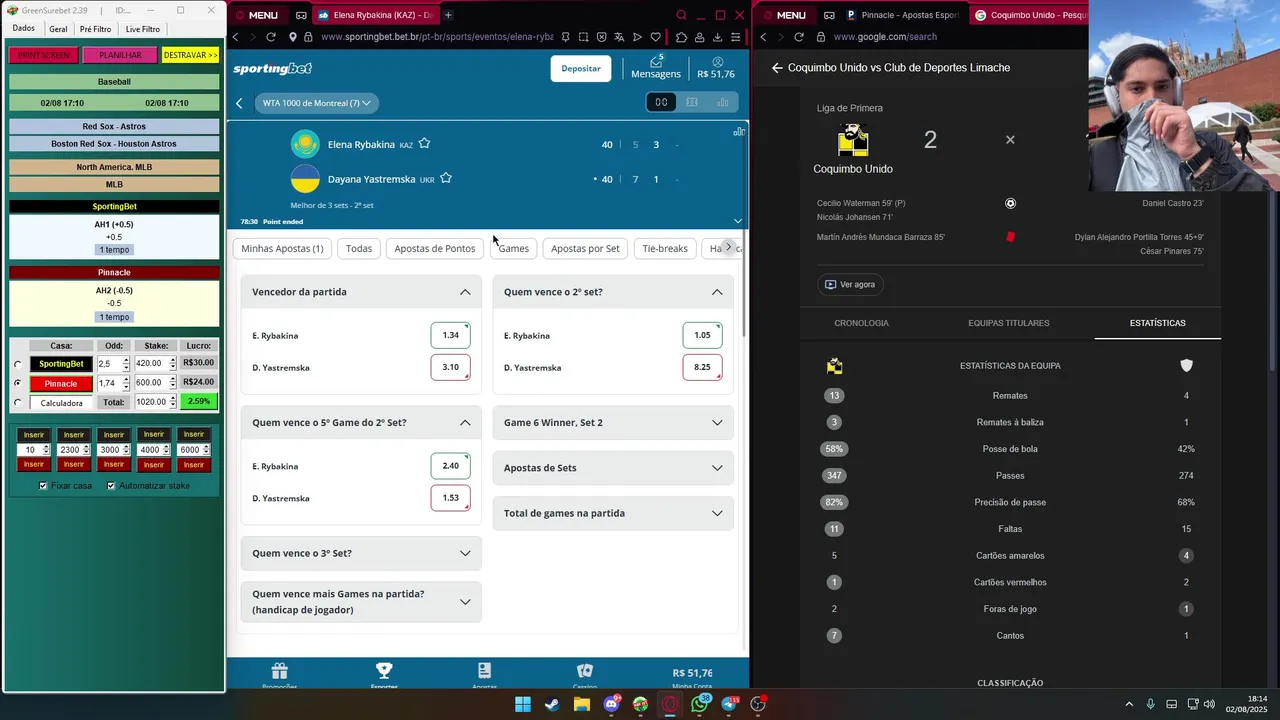Click the Pinnacle stake field showing 600.00
This screenshot has height=720, width=1280.
[x=150, y=383]
